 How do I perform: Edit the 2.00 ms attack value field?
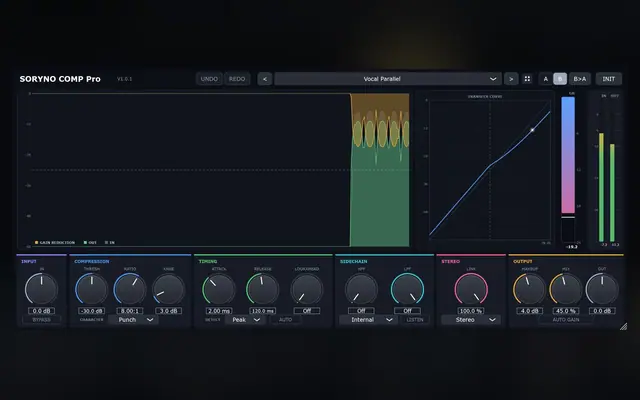tap(219, 311)
